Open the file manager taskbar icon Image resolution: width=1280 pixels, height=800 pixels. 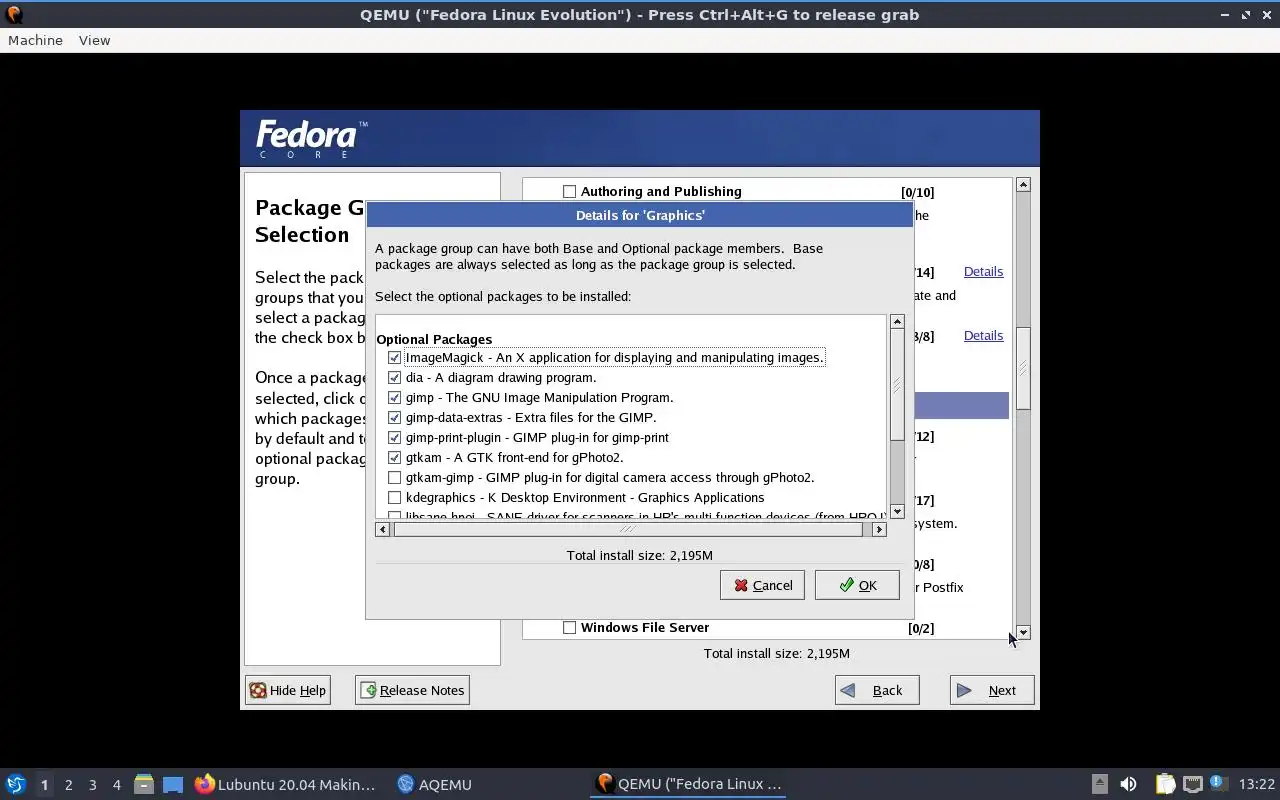(144, 784)
